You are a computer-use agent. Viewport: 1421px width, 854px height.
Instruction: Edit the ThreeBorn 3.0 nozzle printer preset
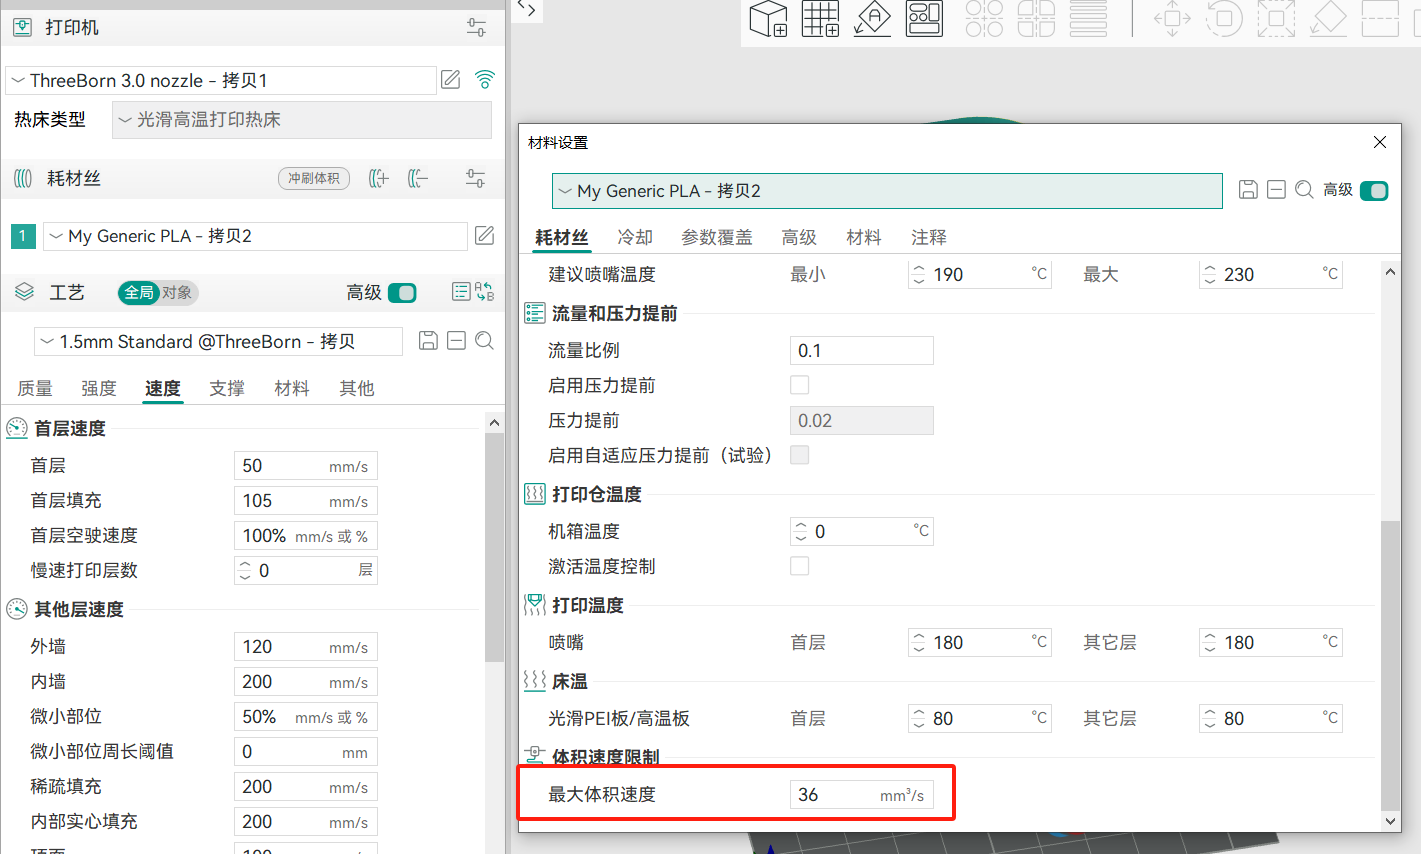pos(451,80)
